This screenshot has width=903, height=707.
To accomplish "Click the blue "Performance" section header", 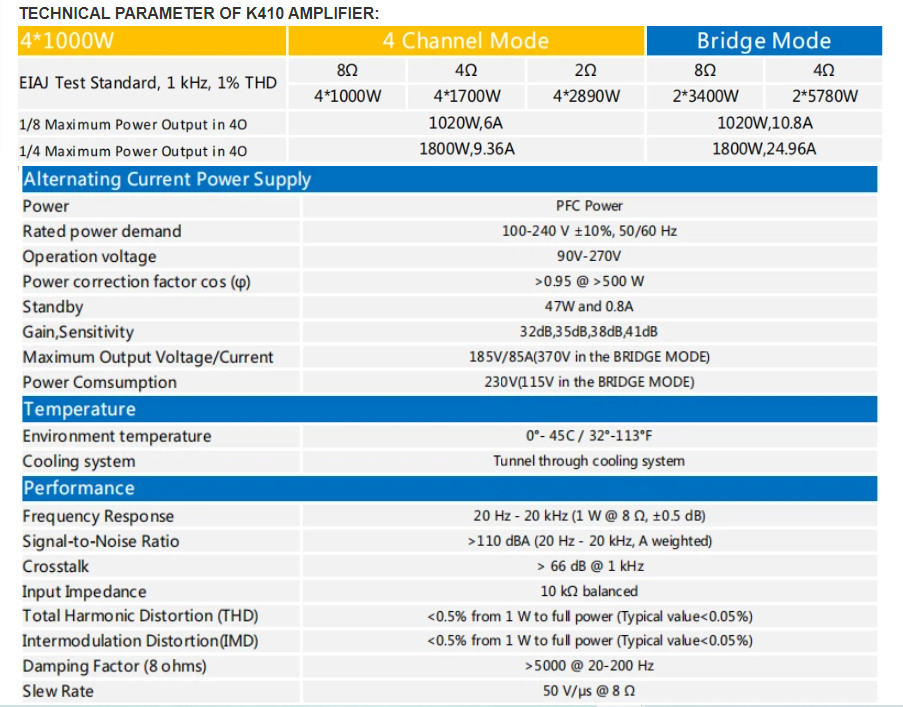I will [x=78, y=488].
